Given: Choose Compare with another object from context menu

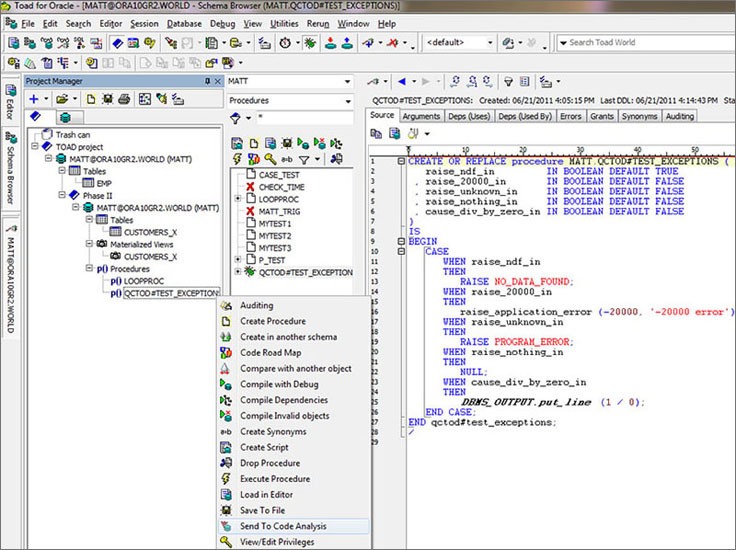Looking at the screenshot, I should [x=294, y=368].
